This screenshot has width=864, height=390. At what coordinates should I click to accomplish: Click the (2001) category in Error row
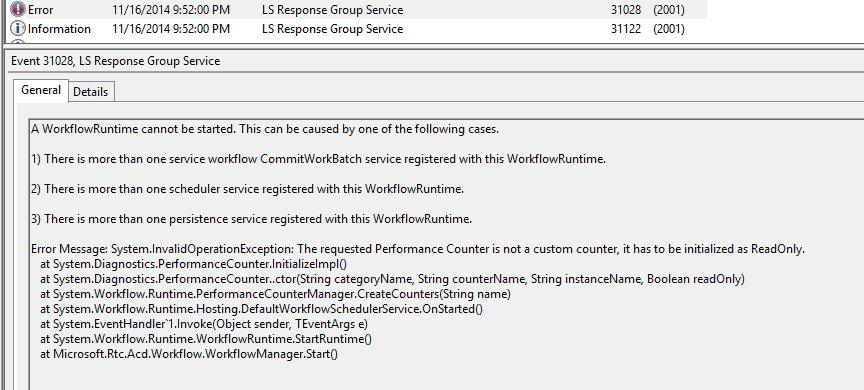(x=669, y=10)
